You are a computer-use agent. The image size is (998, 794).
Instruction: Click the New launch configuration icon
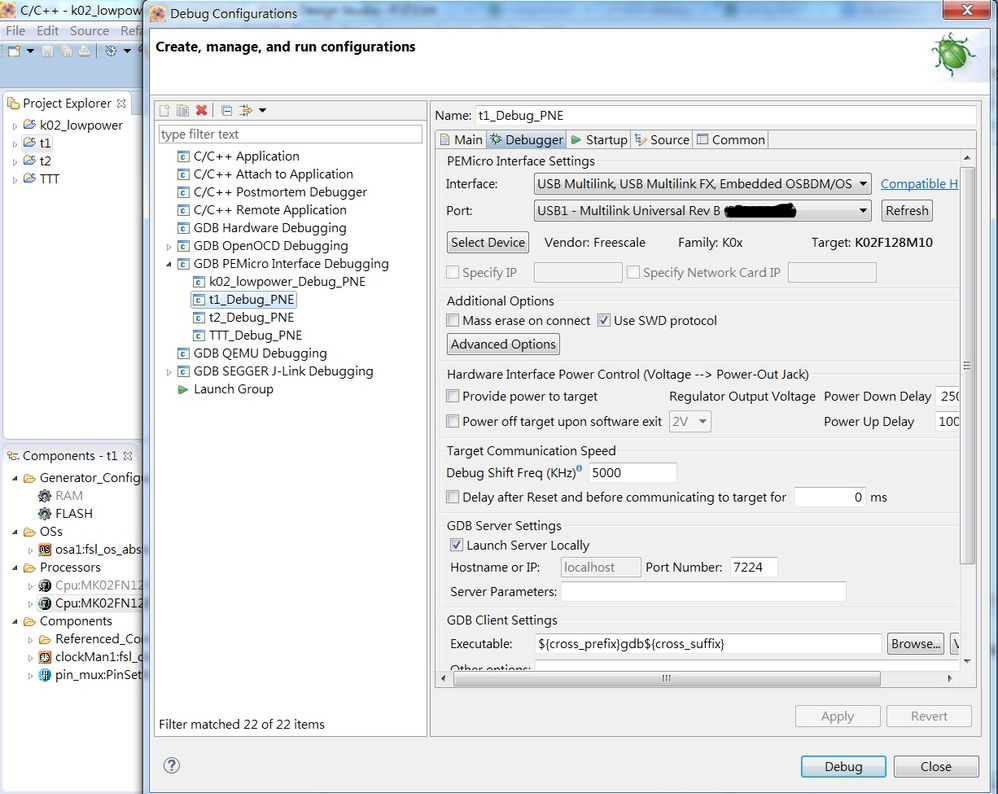(165, 111)
